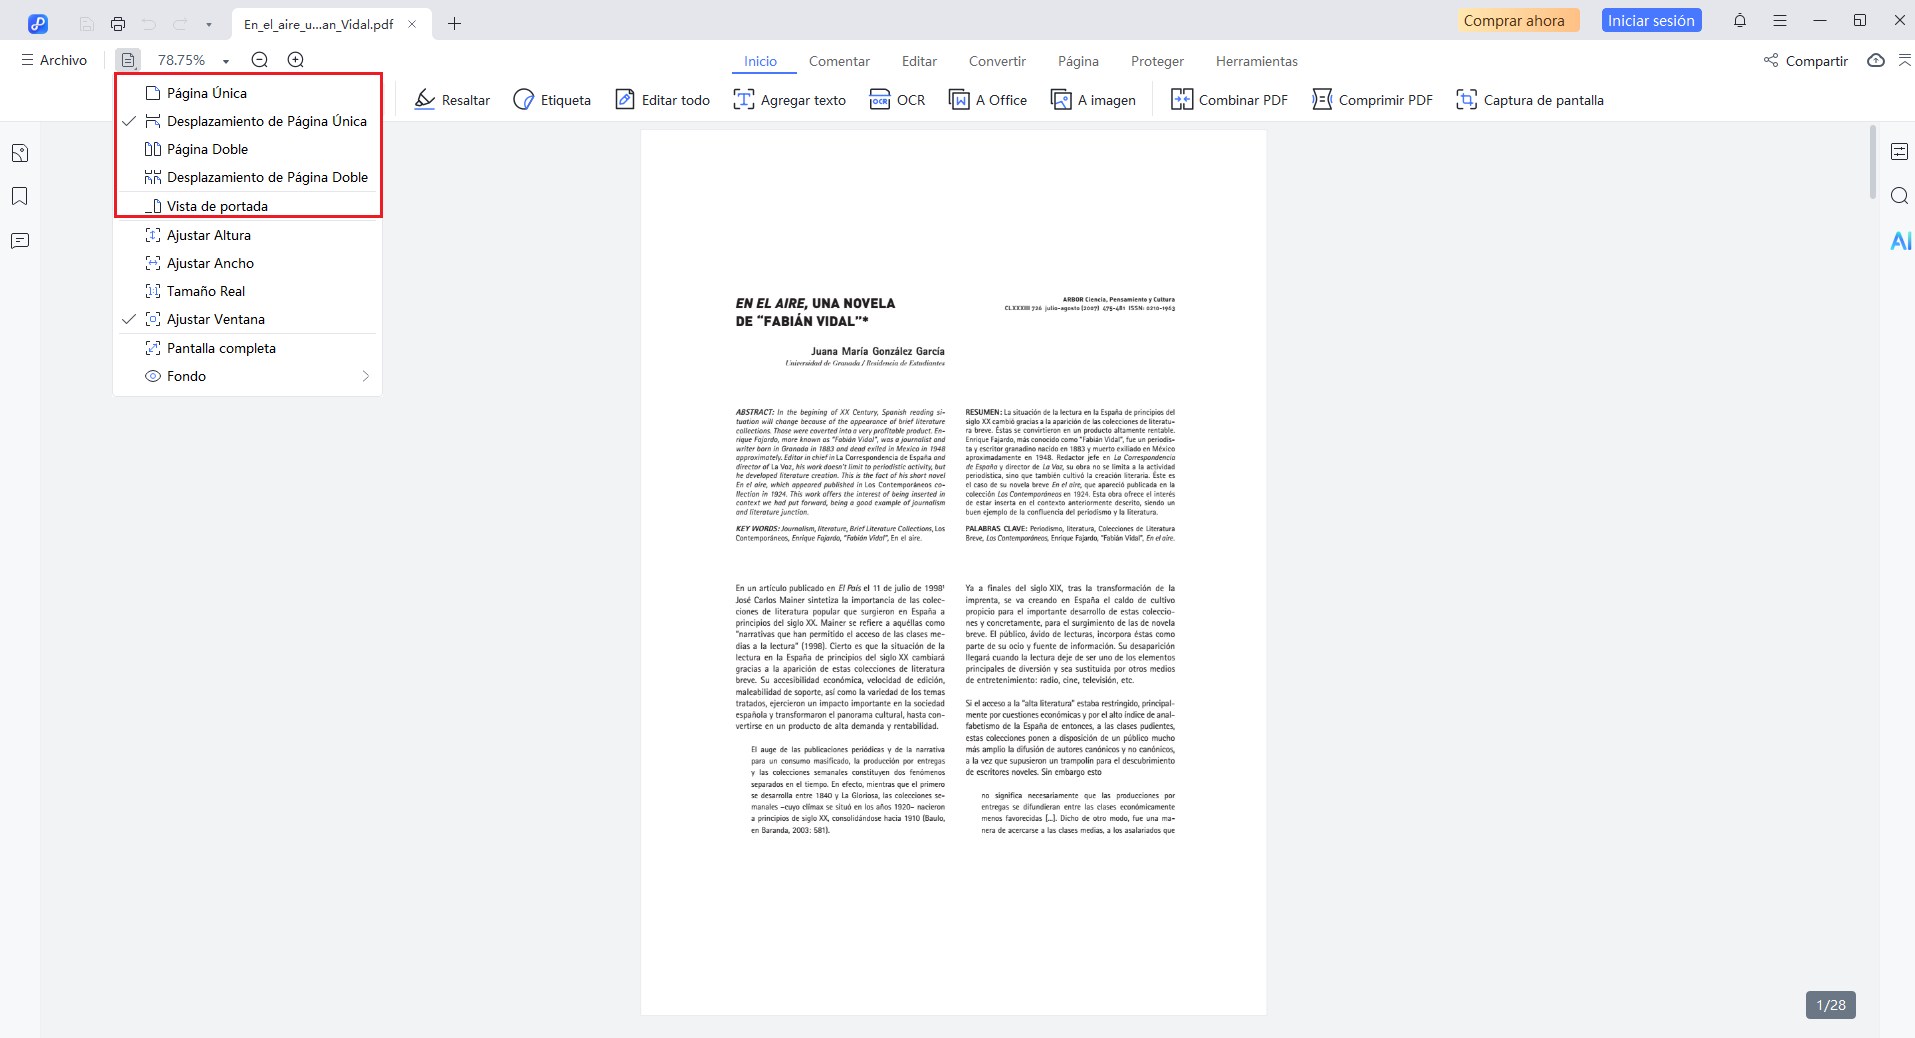The width and height of the screenshot is (1915, 1038).
Task: Click the zoom out icon
Action: click(x=260, y=60)
